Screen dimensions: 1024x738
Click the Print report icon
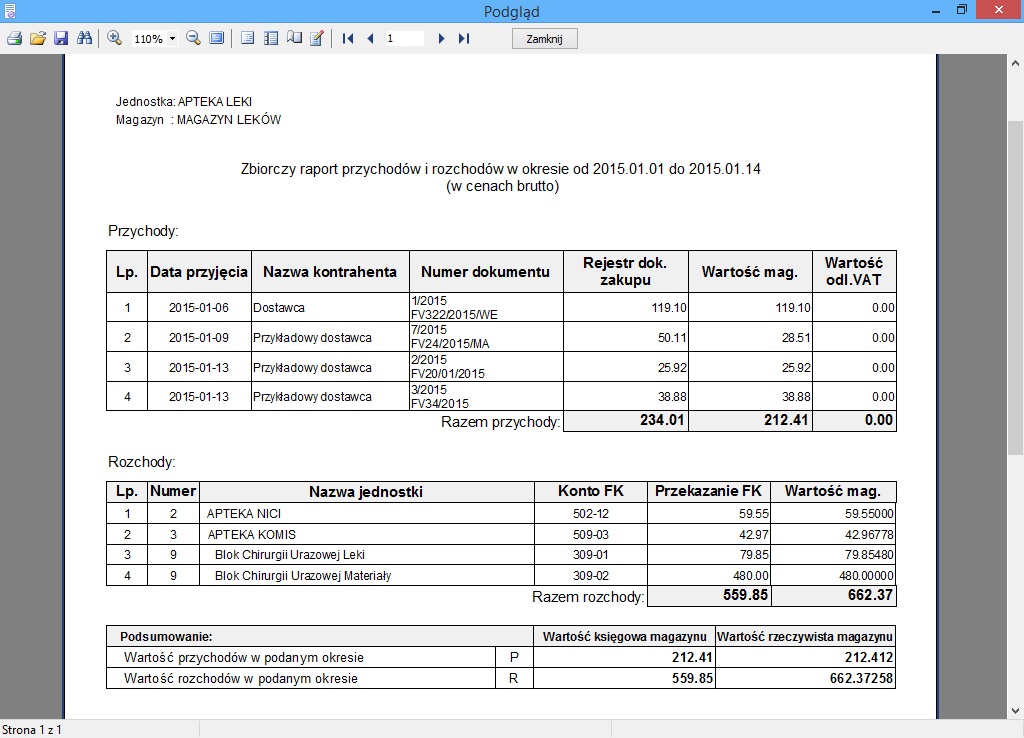14,39
